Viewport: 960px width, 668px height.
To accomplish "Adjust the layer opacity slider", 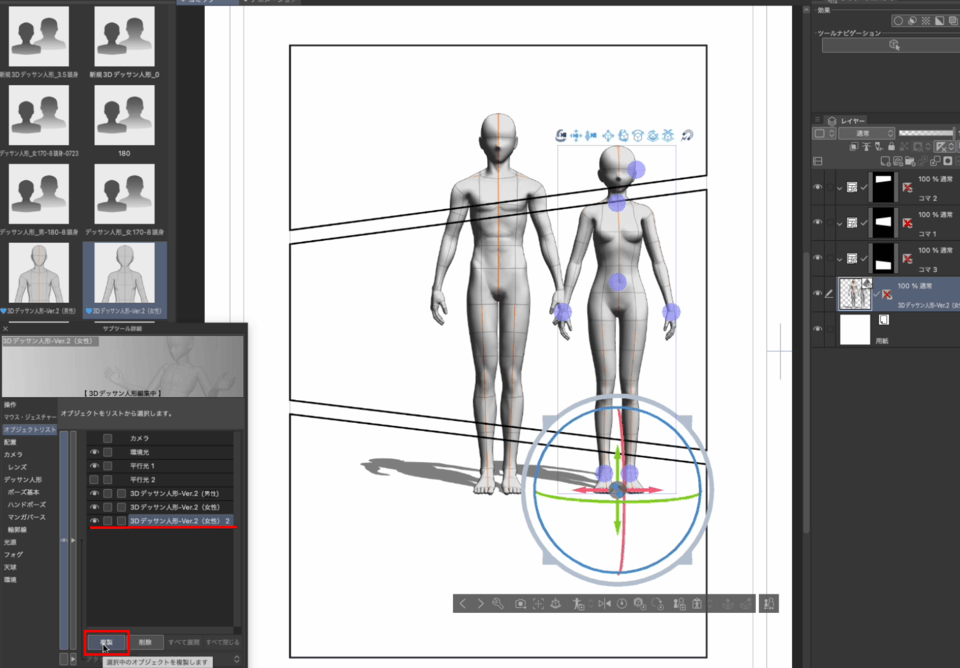I will (926, 133).
